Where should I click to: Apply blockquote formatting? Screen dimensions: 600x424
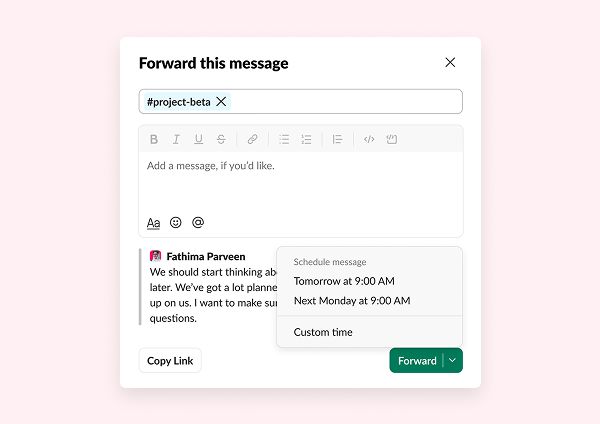coord(337,139)
